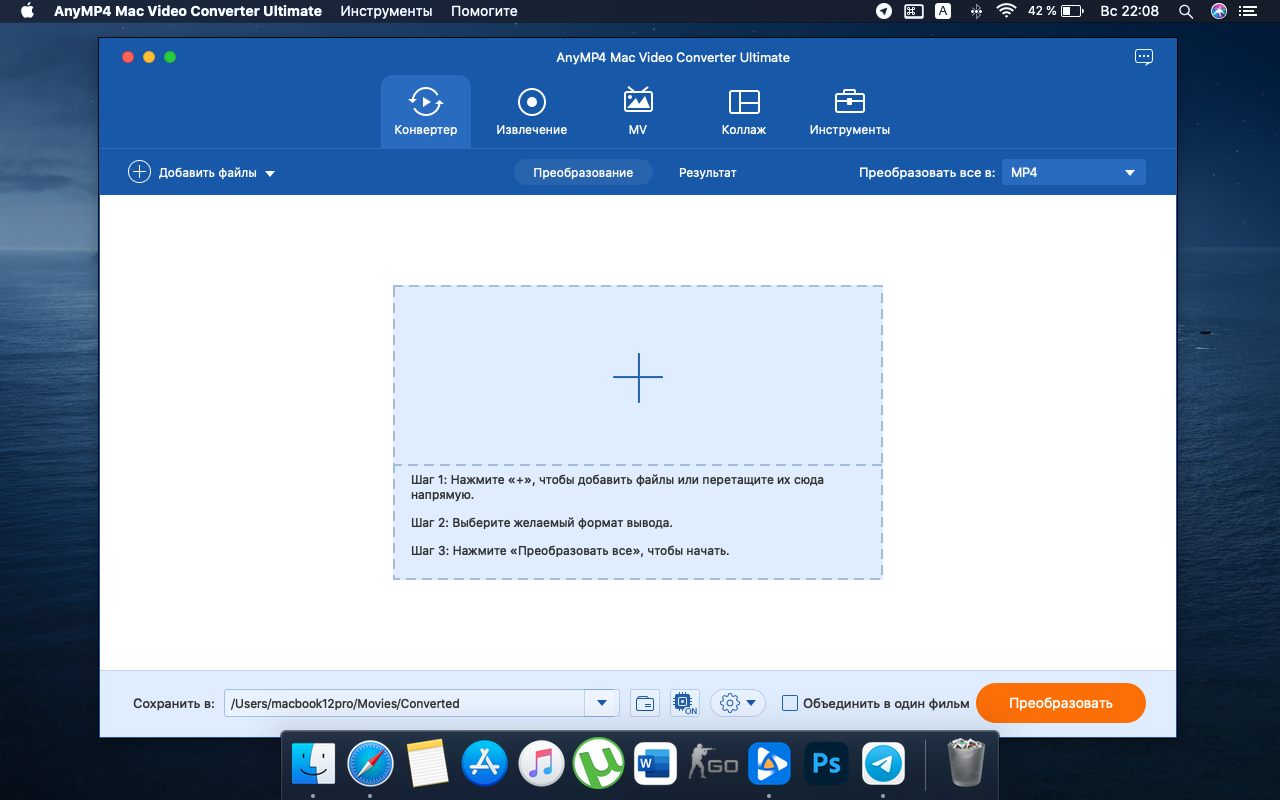
Task: Open App Store in the Dock
Action: point(484,765)
